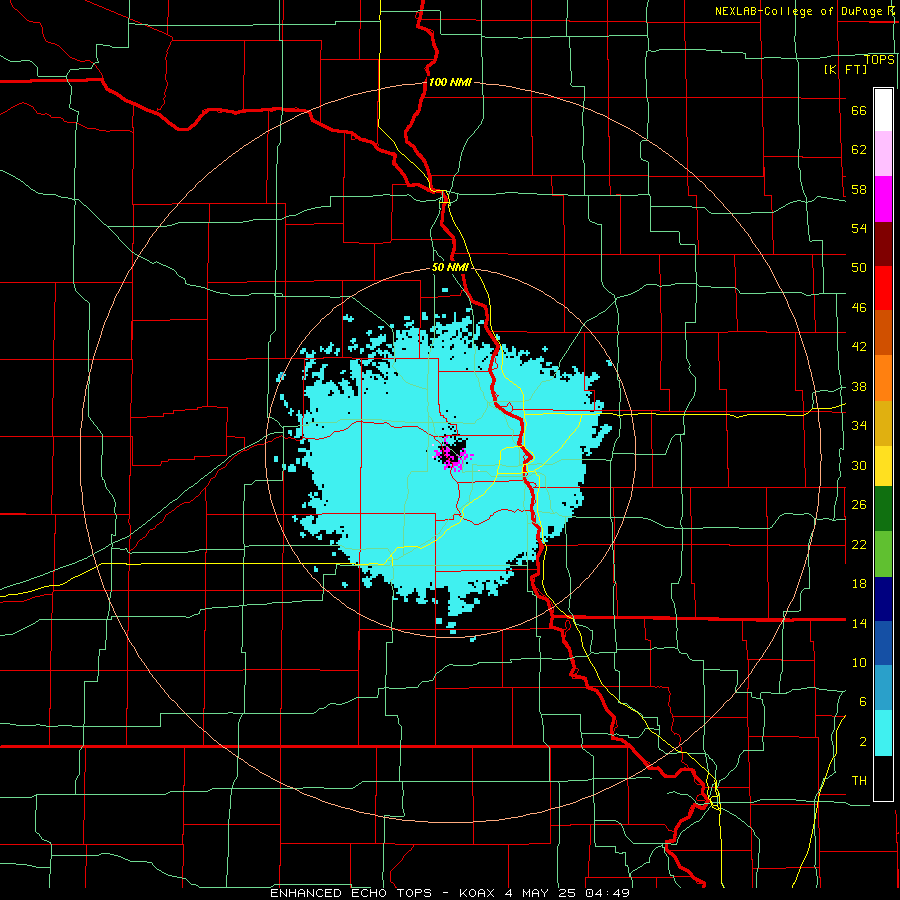Click the K FT units label
The image size is (900, 900).
tap(845, 70)
